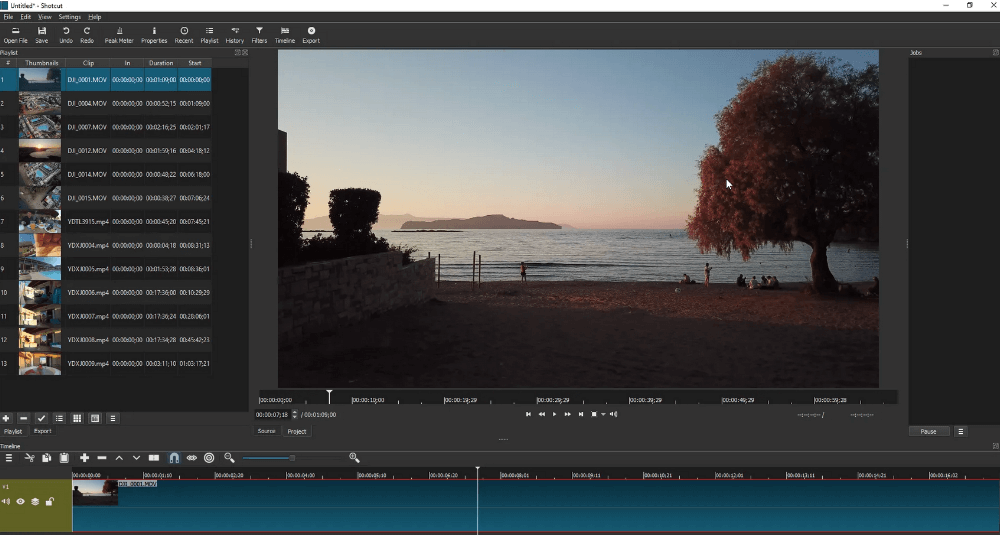Save the project with Save icon

(x=41, y=34)
